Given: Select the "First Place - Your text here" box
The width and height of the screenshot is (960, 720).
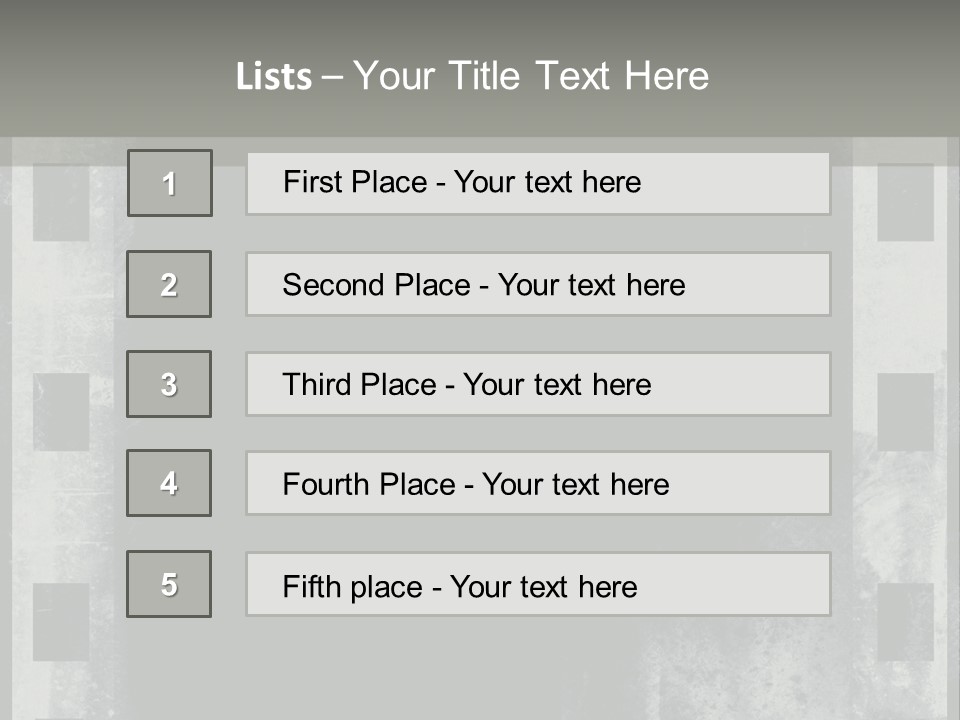Looking at the screenshot, I should pos(538,183).
